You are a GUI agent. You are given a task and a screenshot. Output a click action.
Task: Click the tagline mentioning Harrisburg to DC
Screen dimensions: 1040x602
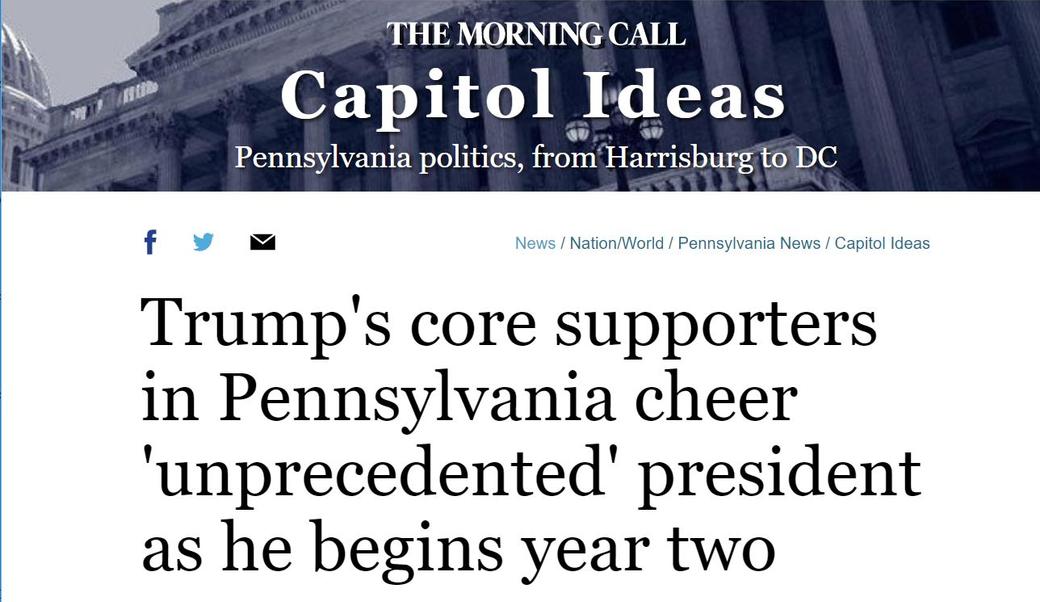[x=535, y=157]
